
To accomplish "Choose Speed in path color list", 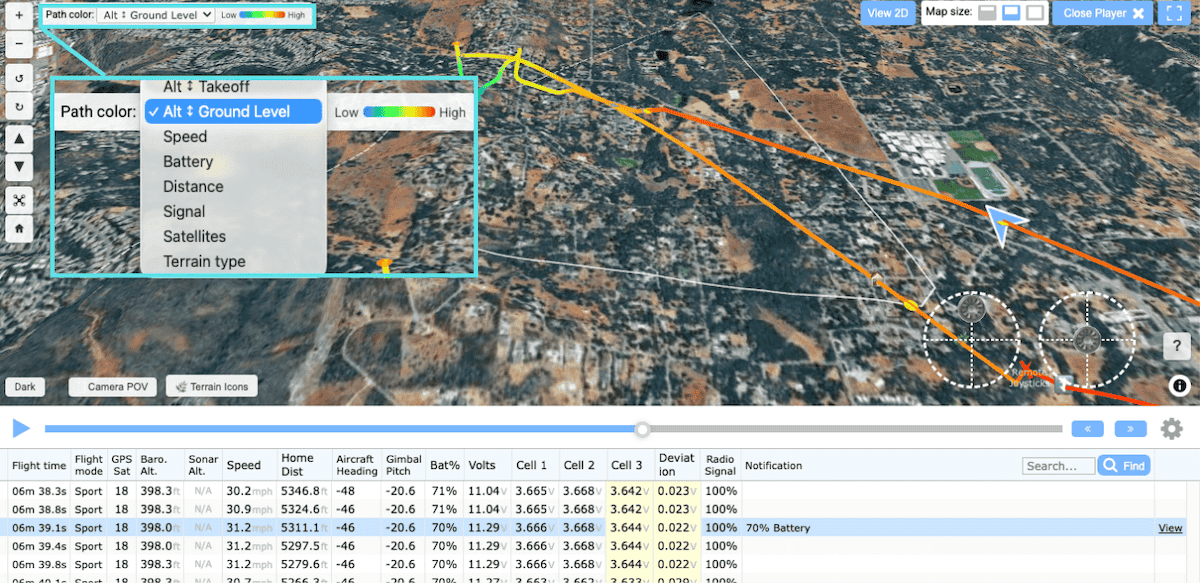I will point(185,137).
